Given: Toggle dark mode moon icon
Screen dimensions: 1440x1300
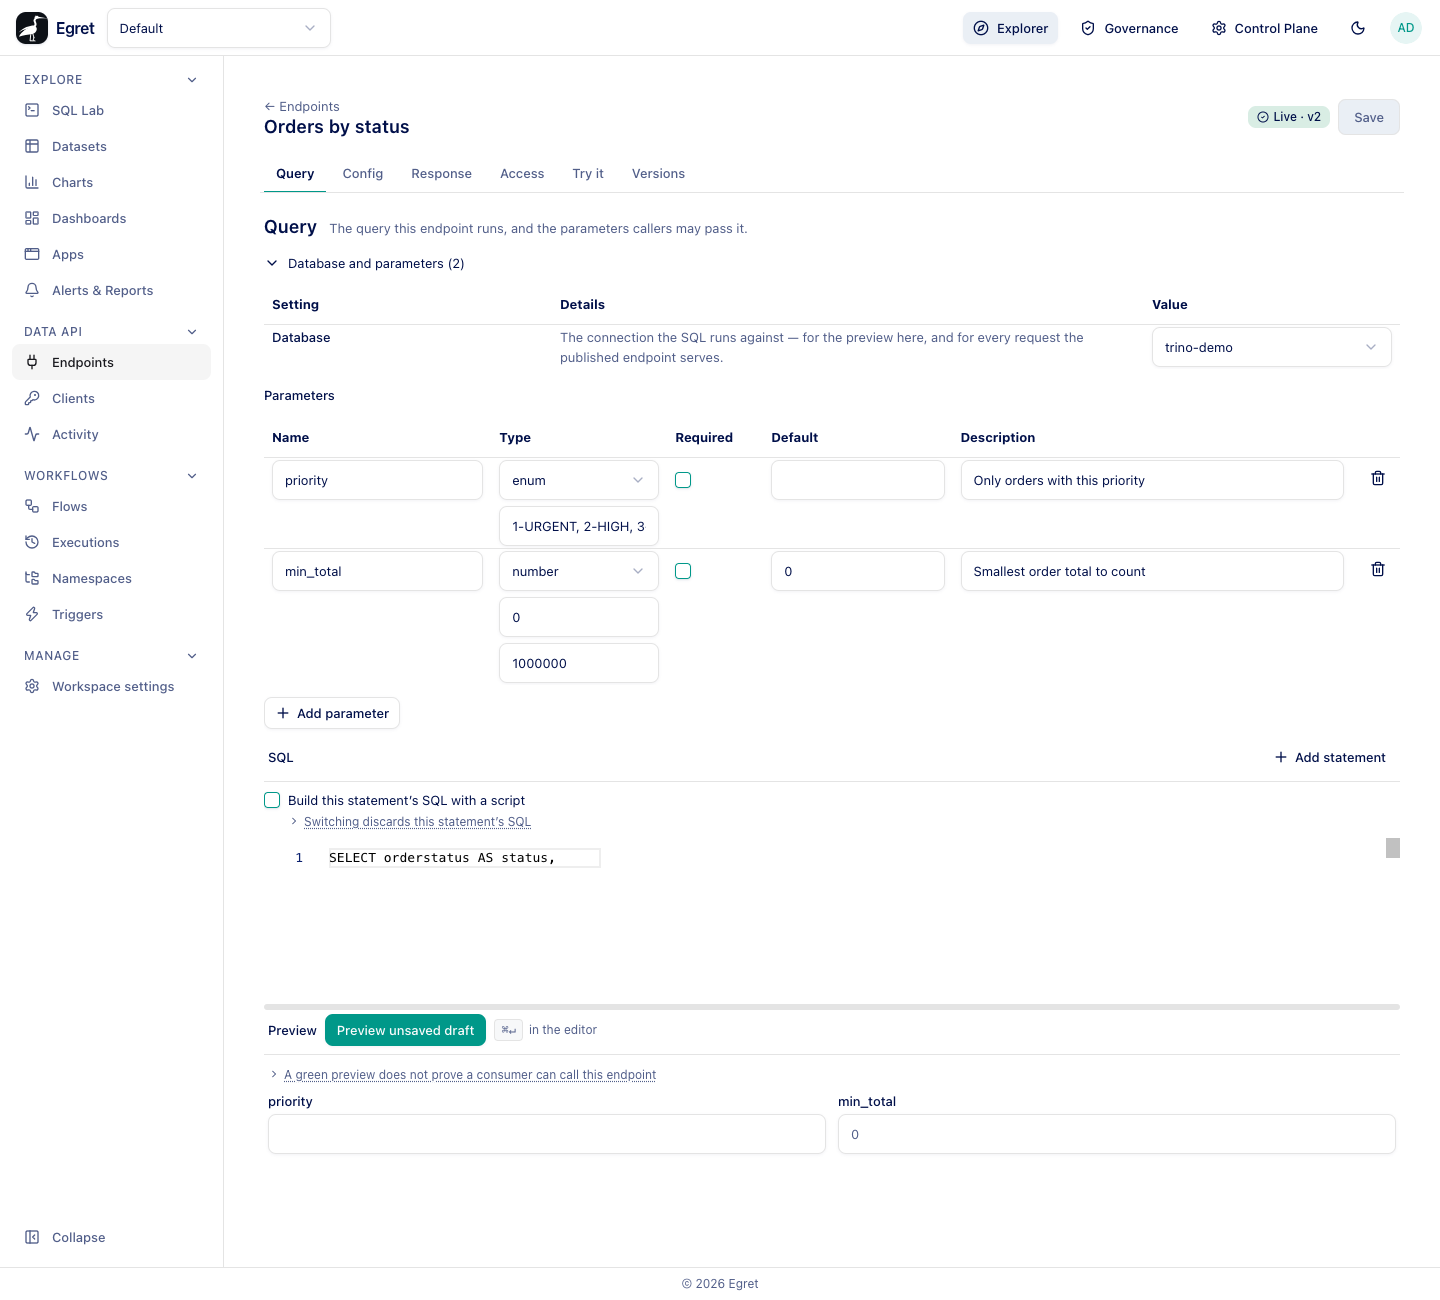Looking at the screenshot, I should [x=1358, y=28].
